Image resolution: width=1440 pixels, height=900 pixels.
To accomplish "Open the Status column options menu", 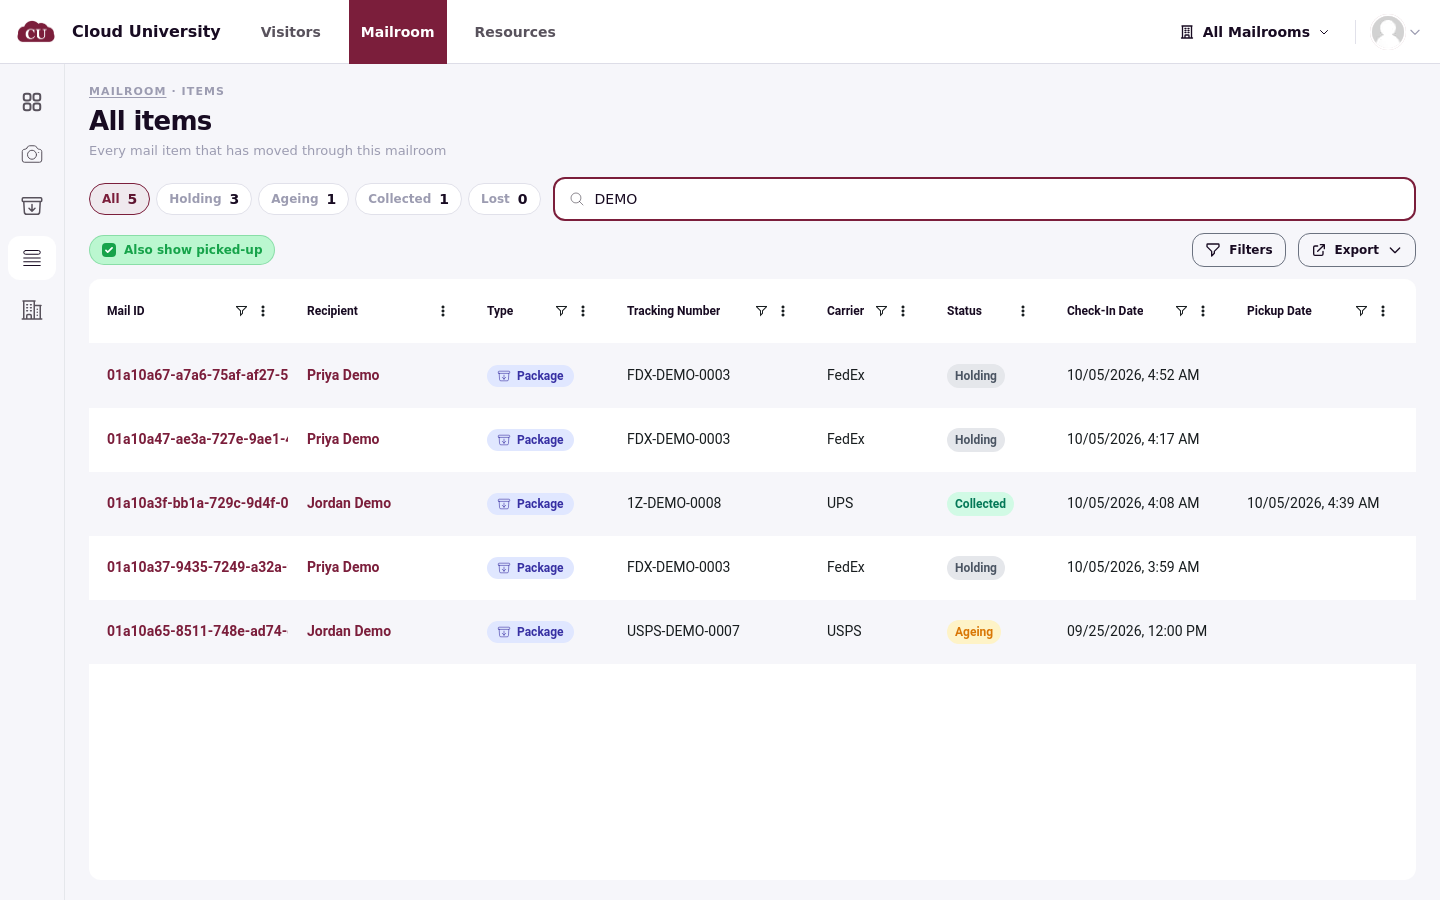I will coord(1023,311).
